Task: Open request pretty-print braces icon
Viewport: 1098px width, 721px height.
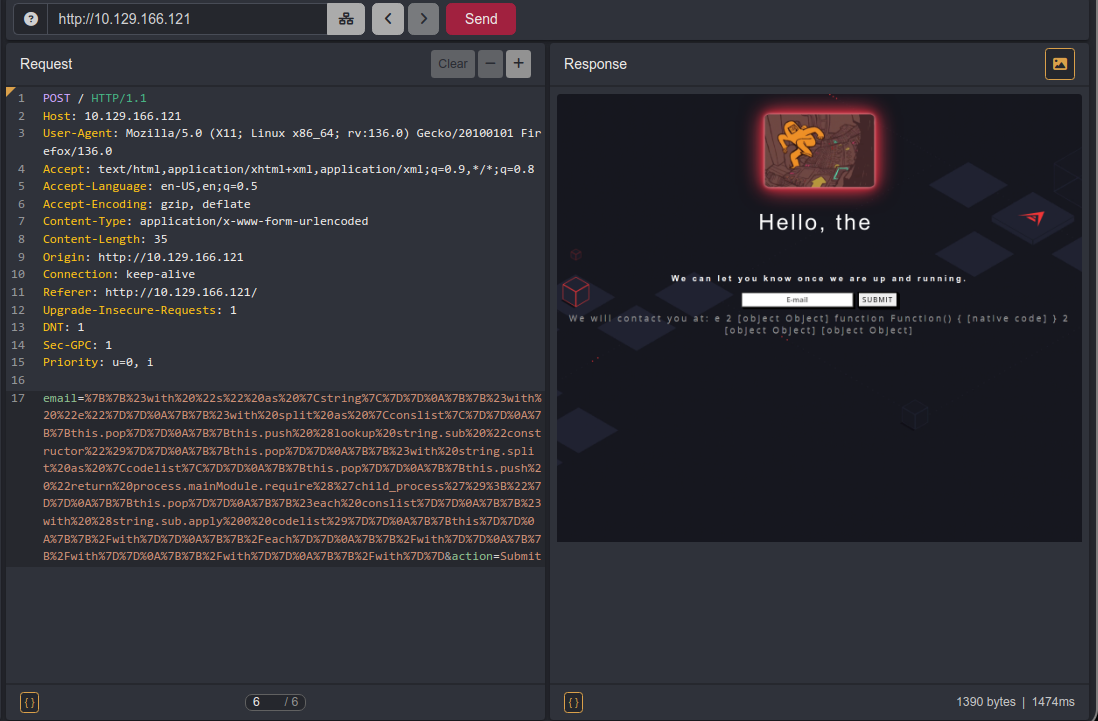Action: click(29, 702)
